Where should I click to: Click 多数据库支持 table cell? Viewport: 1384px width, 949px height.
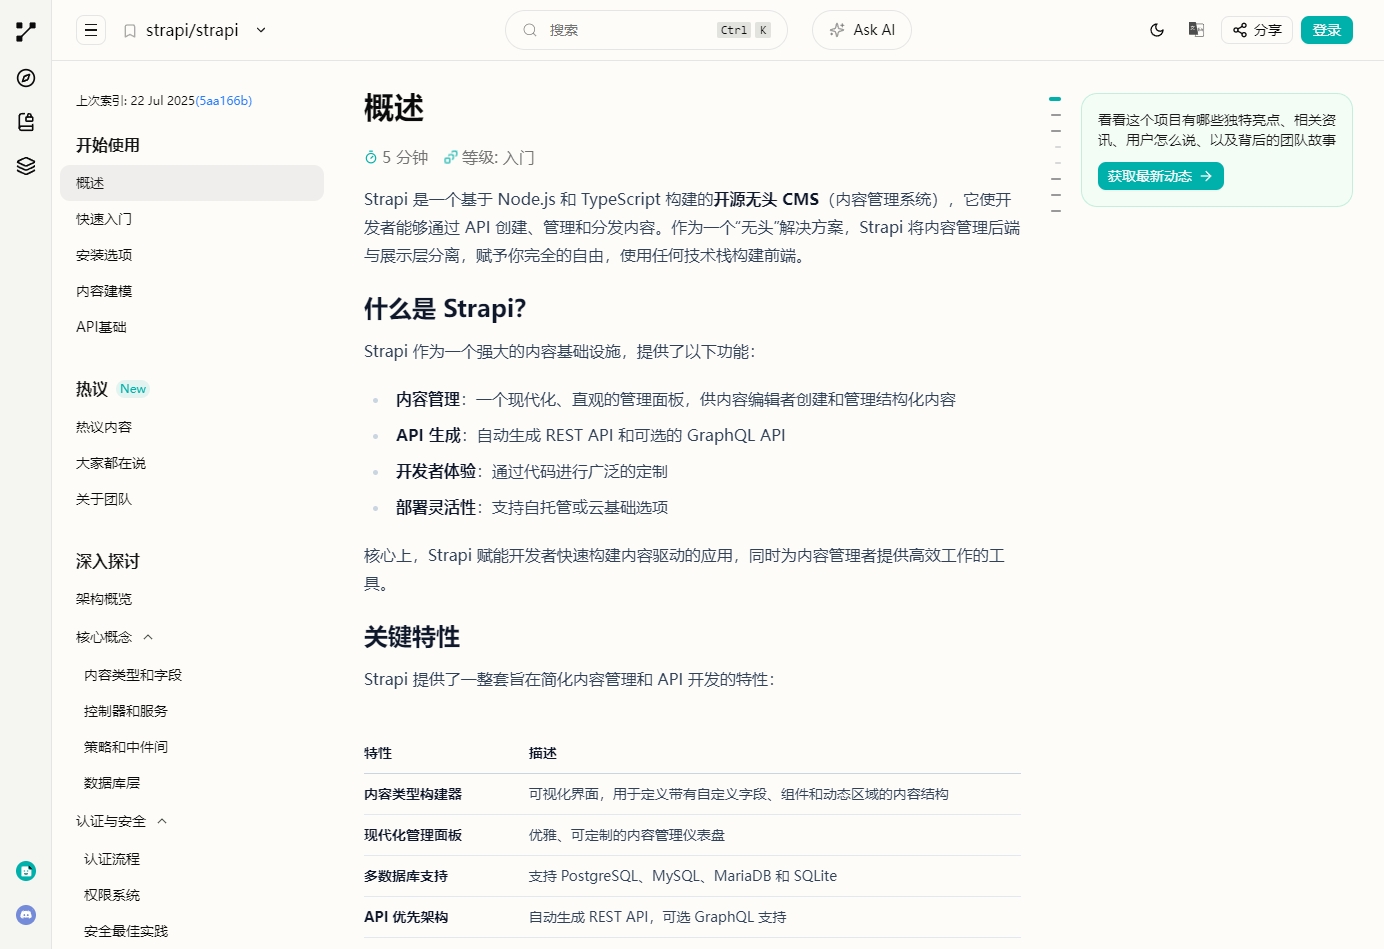pyautogui.click(x=406, y=876)
